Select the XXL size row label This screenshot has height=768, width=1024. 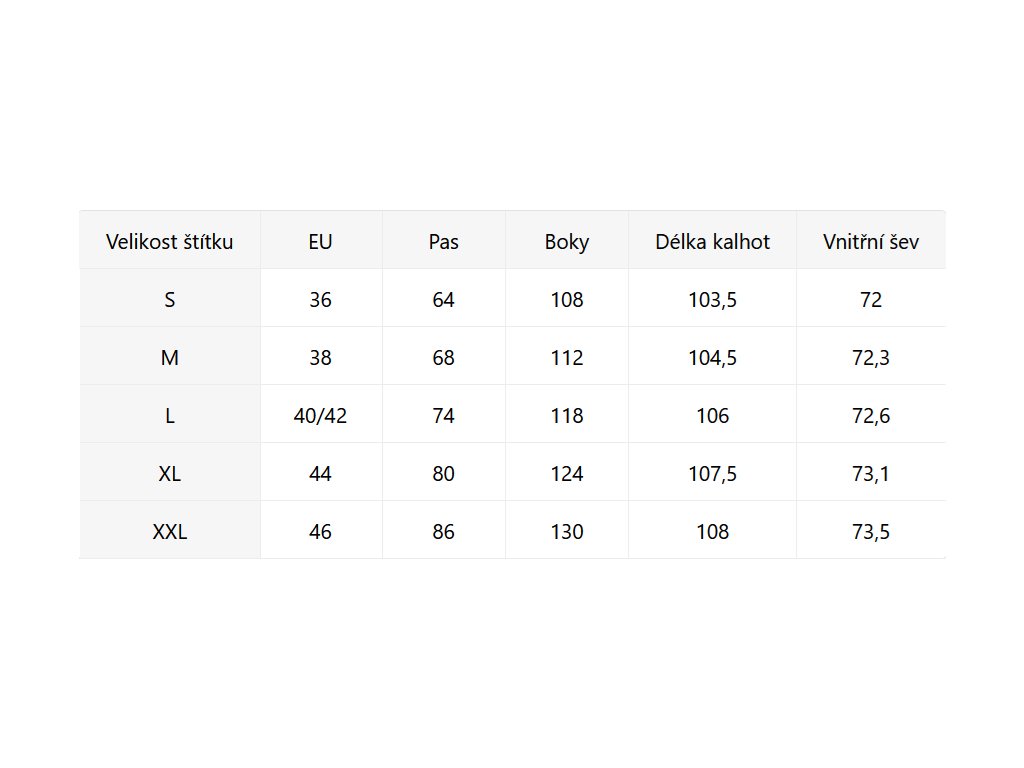tap(170, 532)
